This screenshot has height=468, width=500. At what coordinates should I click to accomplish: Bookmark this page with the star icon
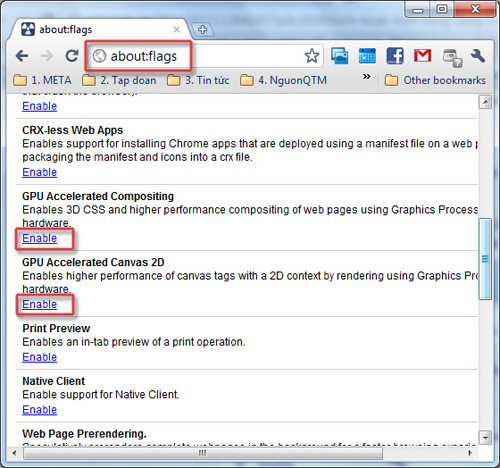[312, 56]
